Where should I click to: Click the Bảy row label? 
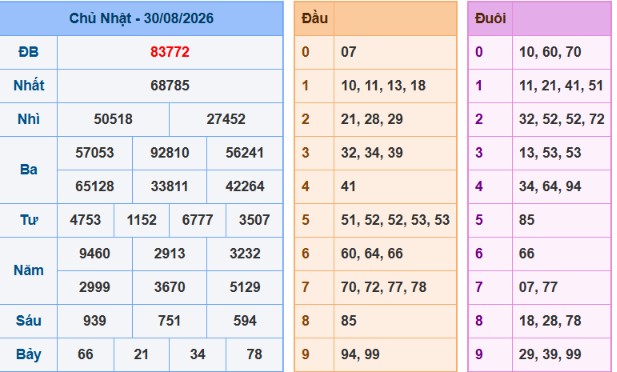click(28, 355)
